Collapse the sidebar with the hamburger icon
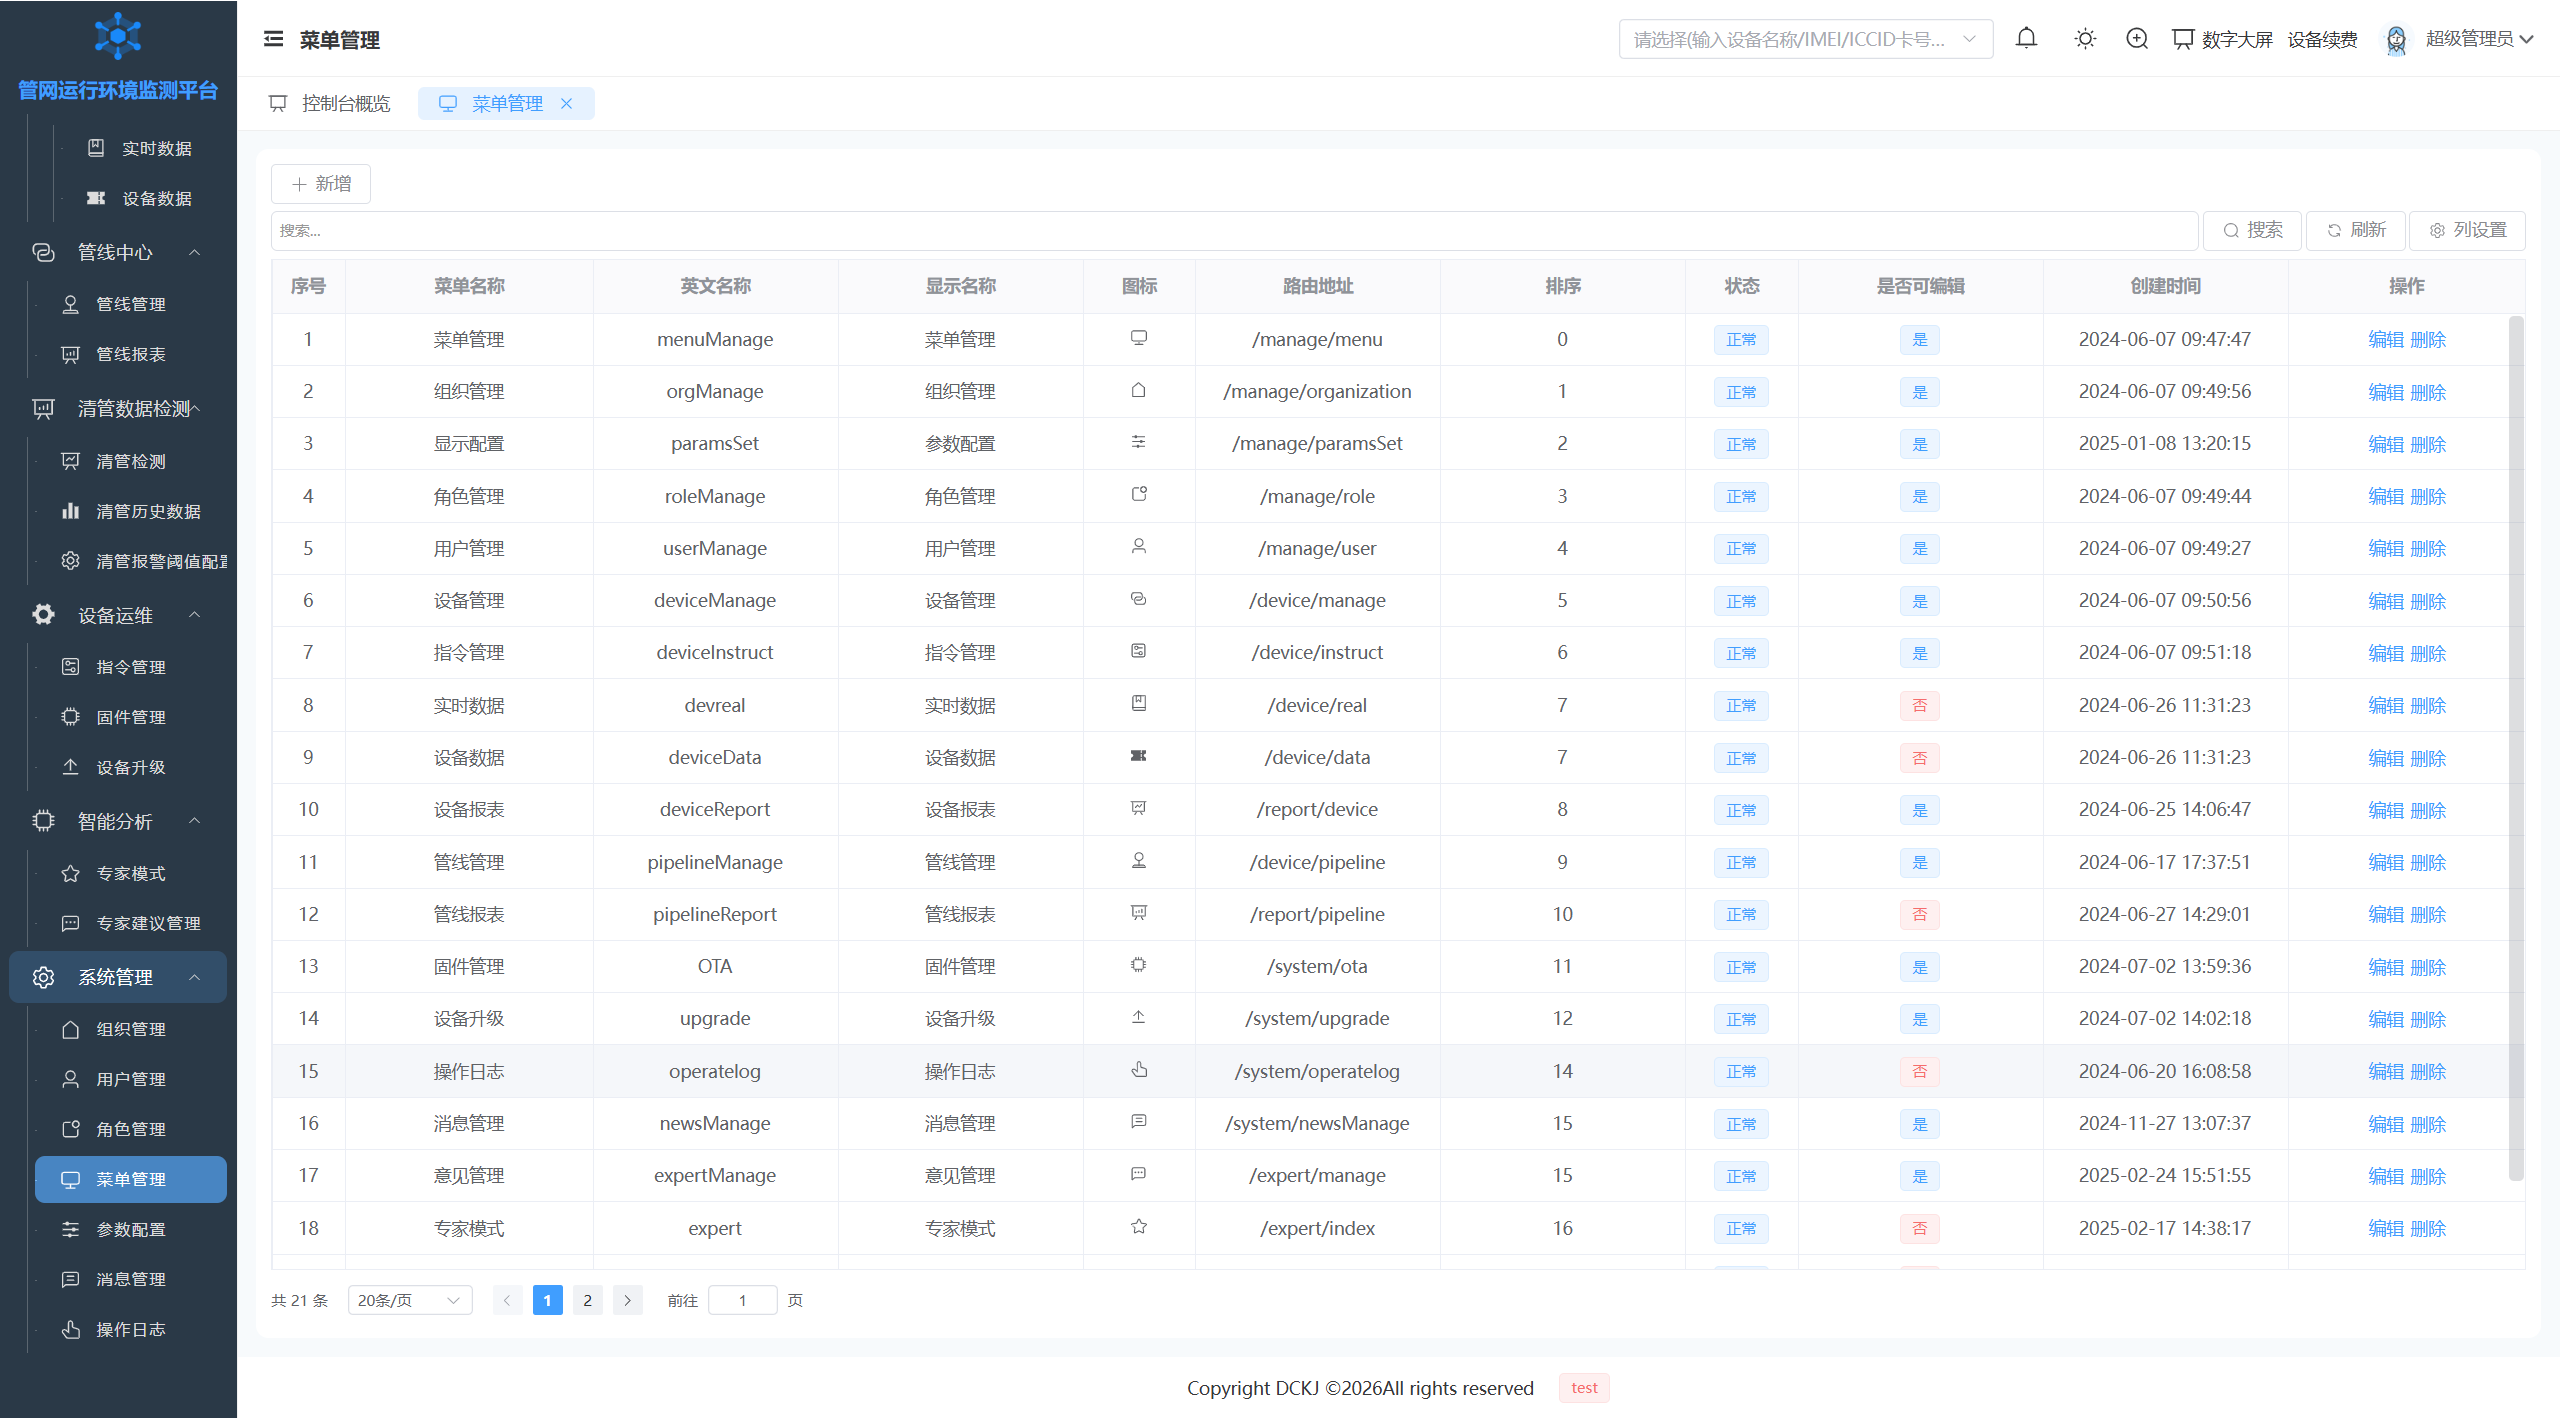 273,39
